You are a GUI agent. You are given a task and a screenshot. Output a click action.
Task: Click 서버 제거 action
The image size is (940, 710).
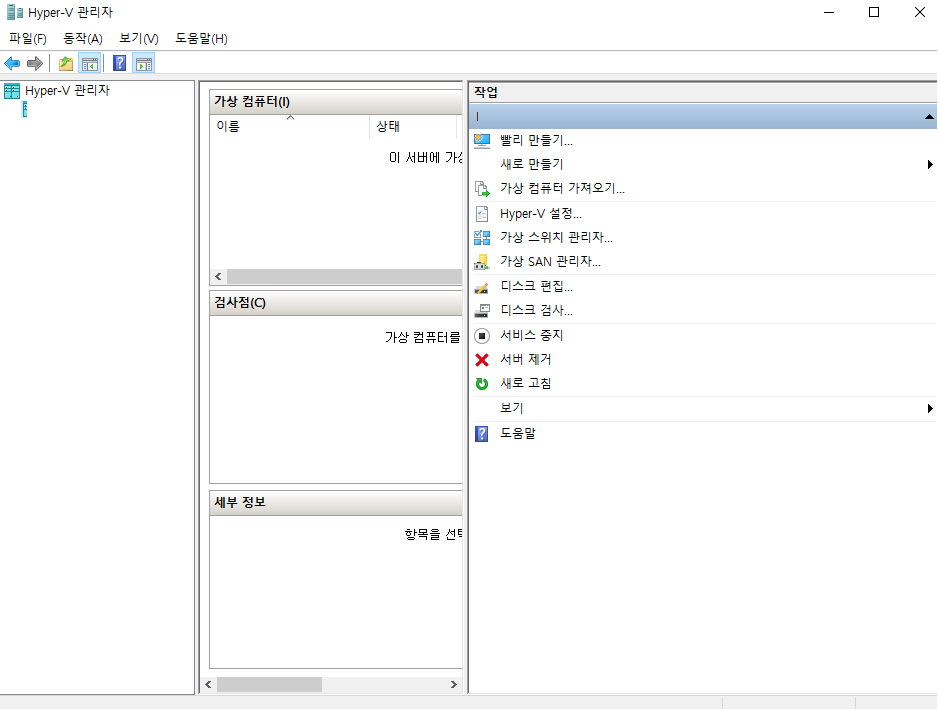point(526,360)
